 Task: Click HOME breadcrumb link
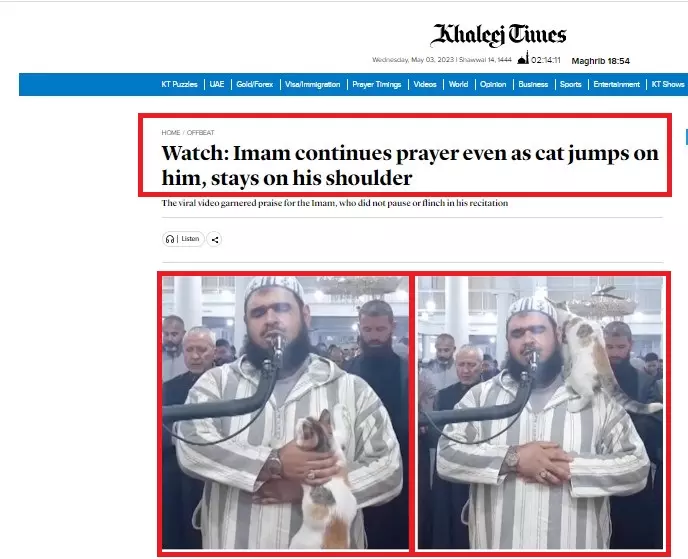pos(171,133)
